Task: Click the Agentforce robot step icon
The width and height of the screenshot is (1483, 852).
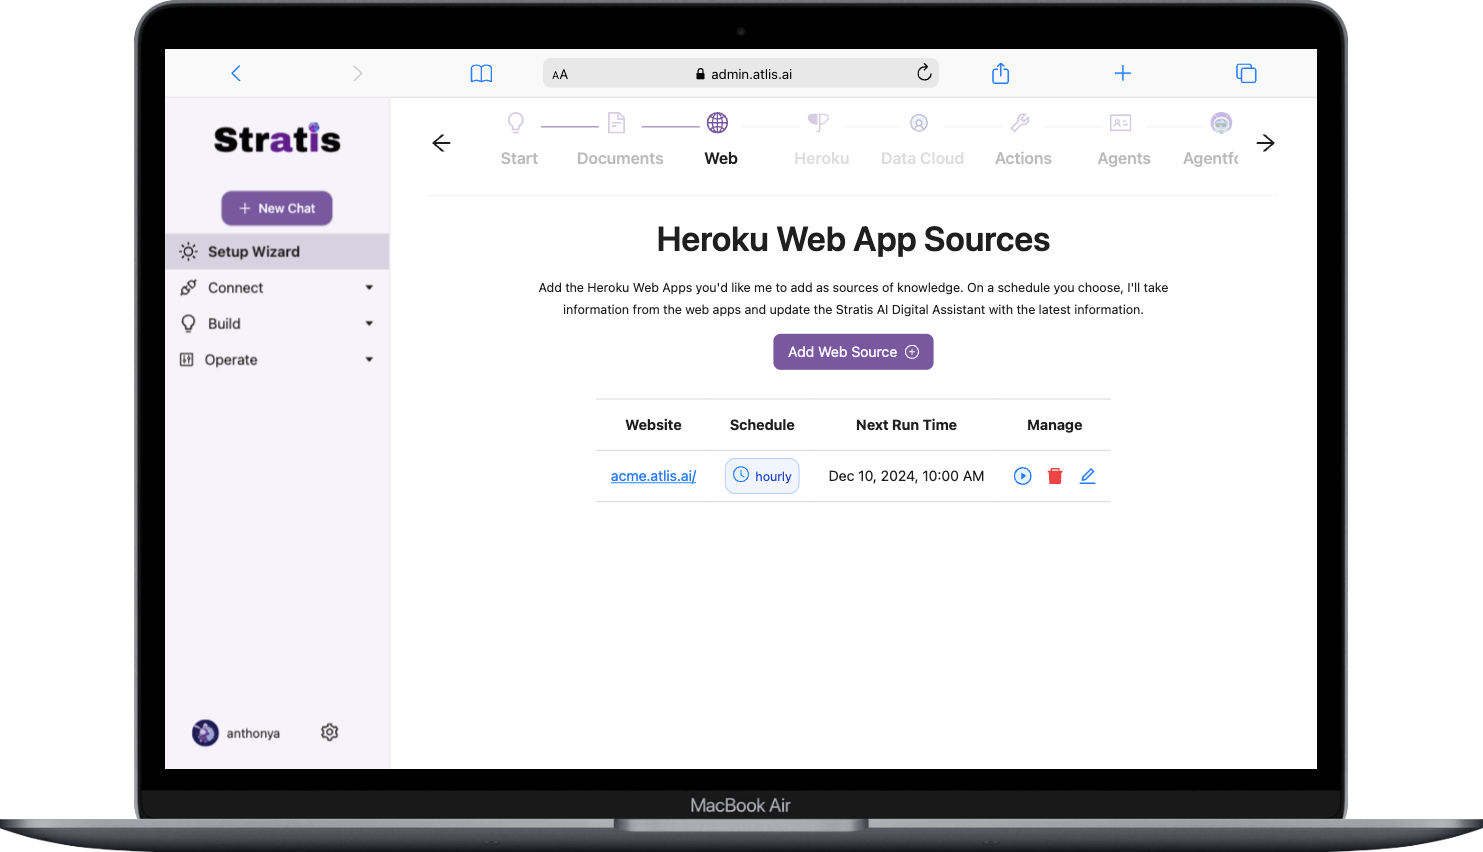Action: (x=1221, y=123)
